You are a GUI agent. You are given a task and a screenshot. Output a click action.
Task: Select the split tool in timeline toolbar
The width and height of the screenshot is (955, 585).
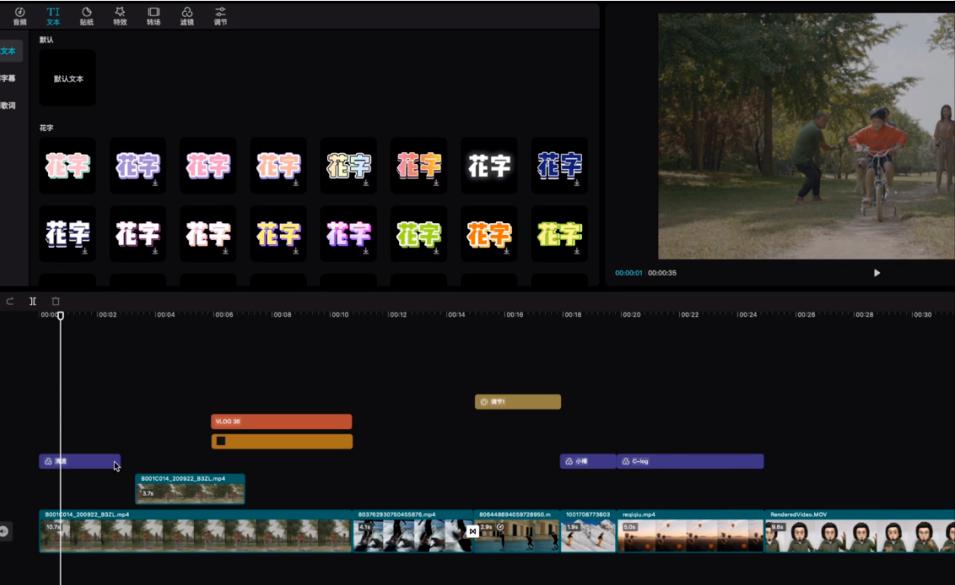pos(33,301)
